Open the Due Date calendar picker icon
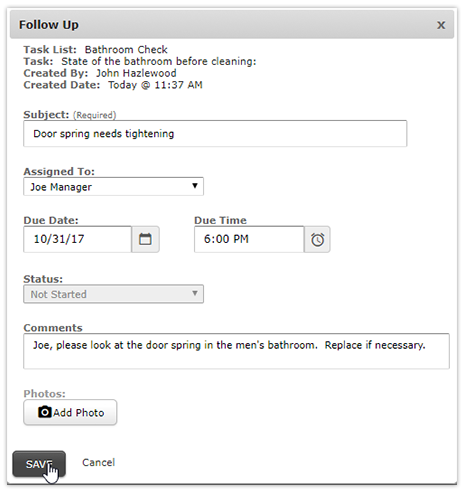Image resolution: width=465 pixels, height=493 pixels. (145, 239)
